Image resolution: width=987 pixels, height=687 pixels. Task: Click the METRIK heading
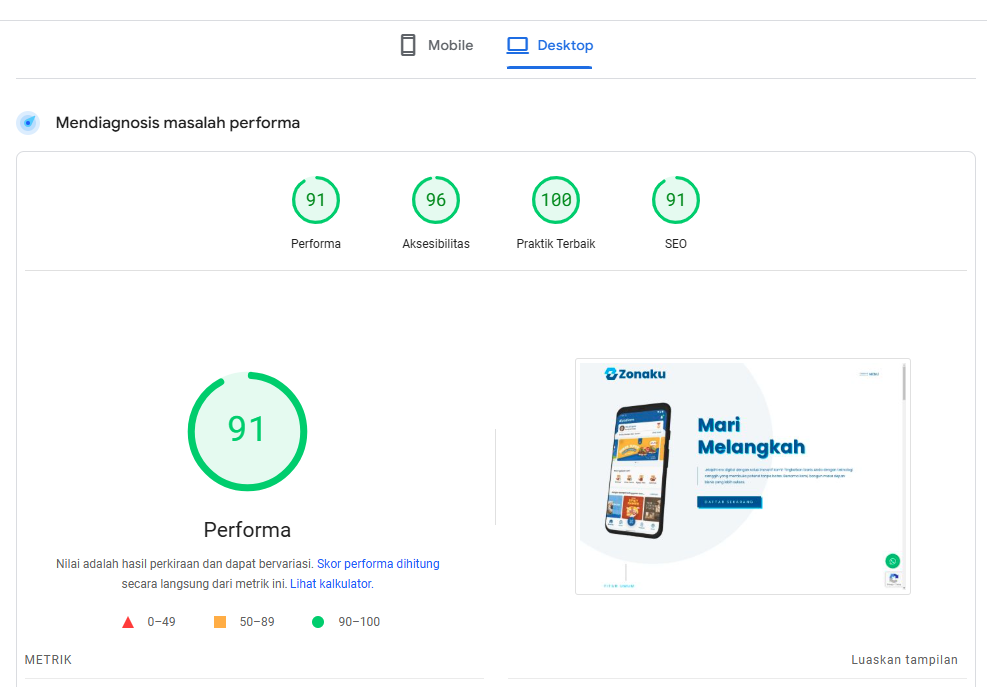48,660
